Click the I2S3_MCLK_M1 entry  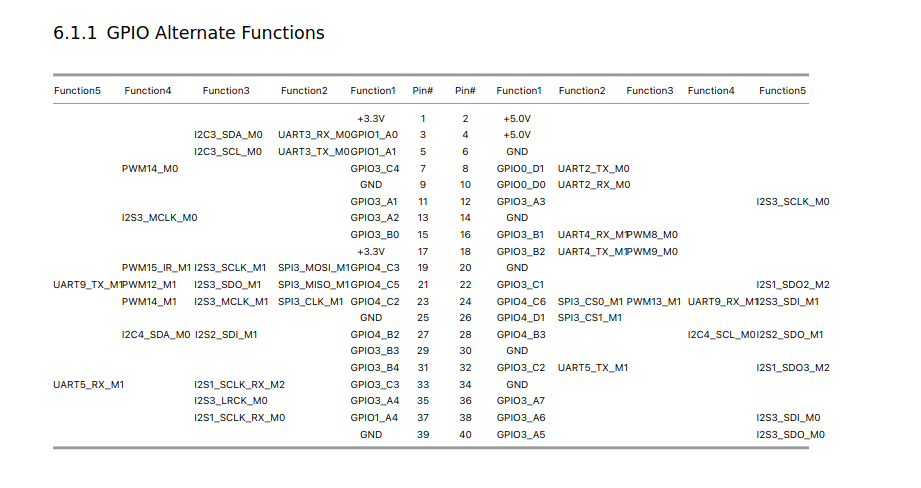[231, 301]
